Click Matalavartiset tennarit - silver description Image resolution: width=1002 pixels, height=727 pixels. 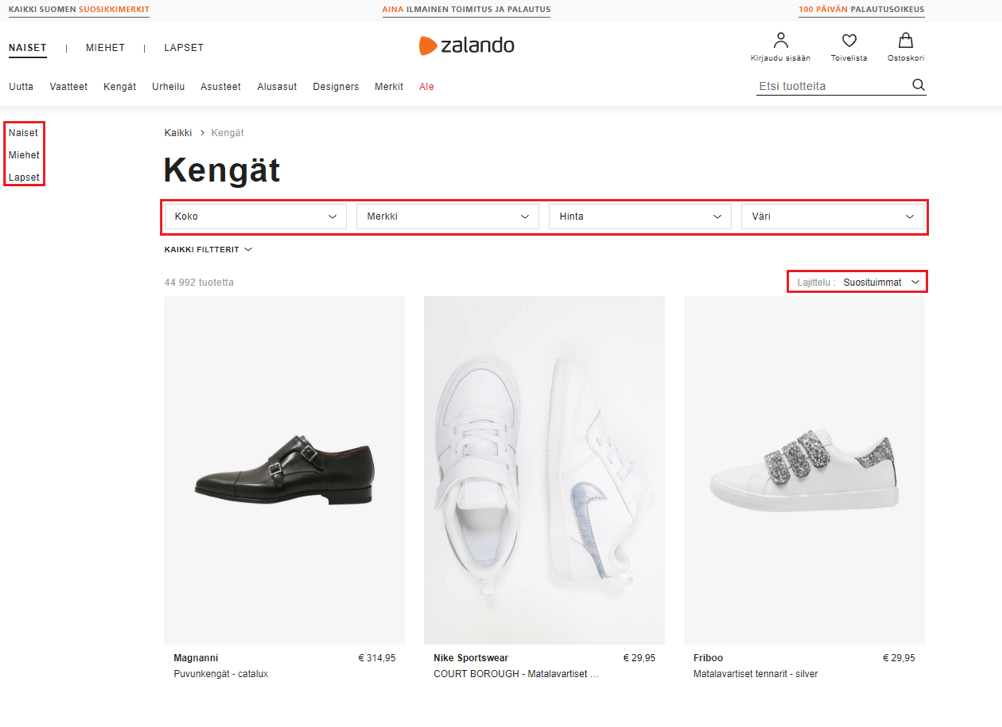coord(755,674)
